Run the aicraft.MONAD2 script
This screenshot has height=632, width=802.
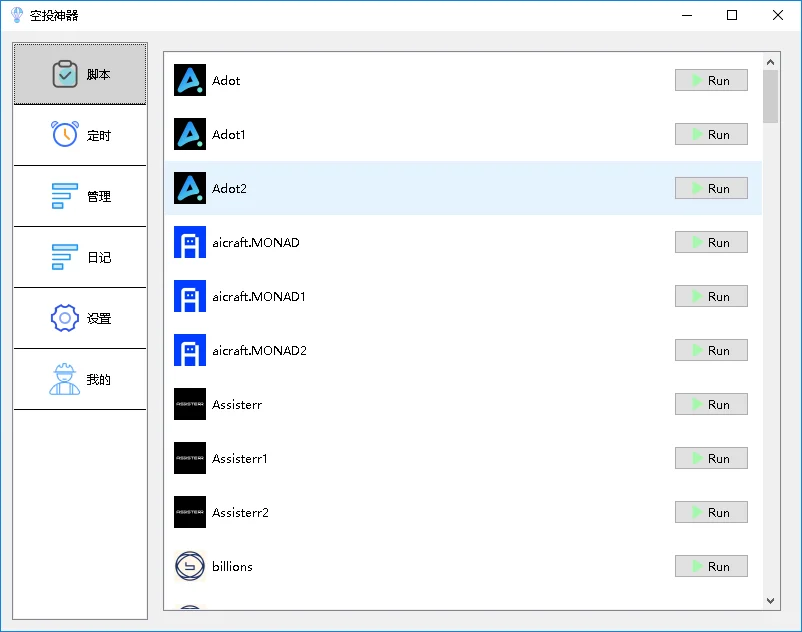coord(711,350)
